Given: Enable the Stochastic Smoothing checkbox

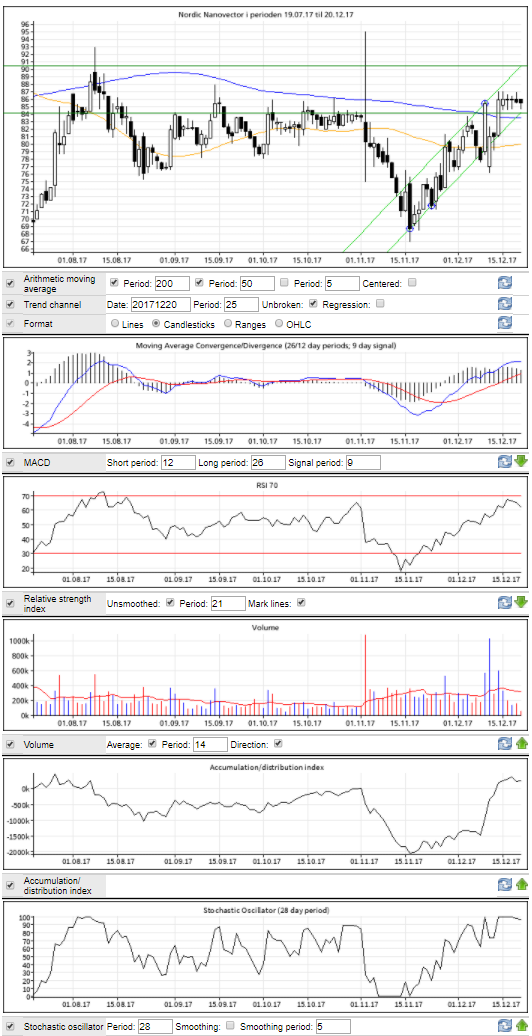Looking at the screenshot, I should [x=230, y=1026].
